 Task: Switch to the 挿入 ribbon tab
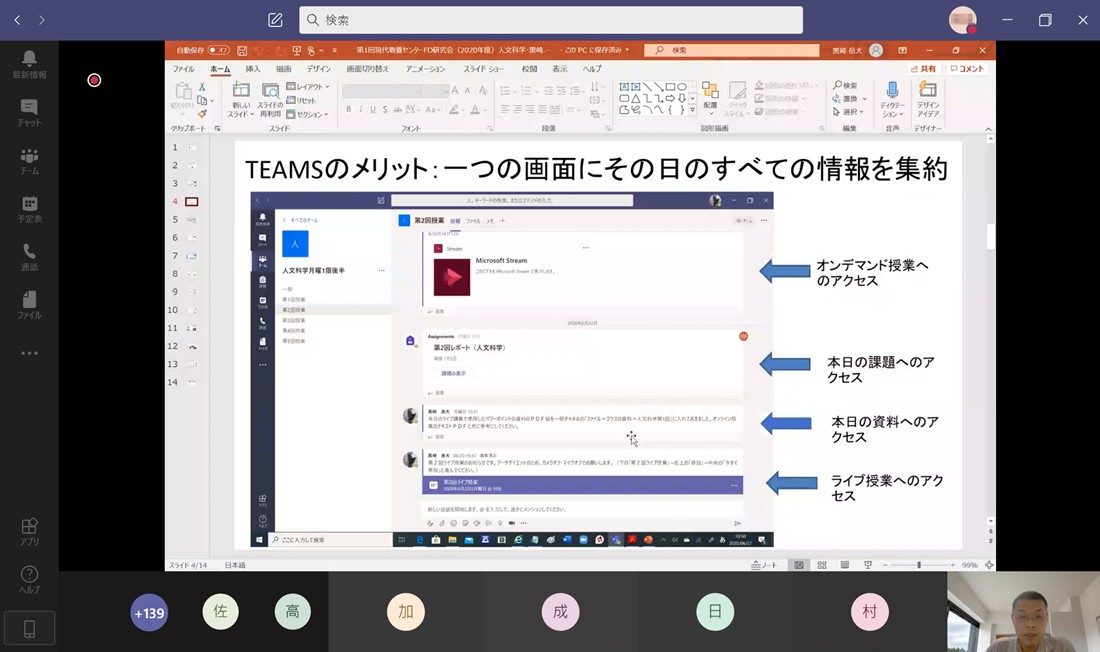pos(253,69)
